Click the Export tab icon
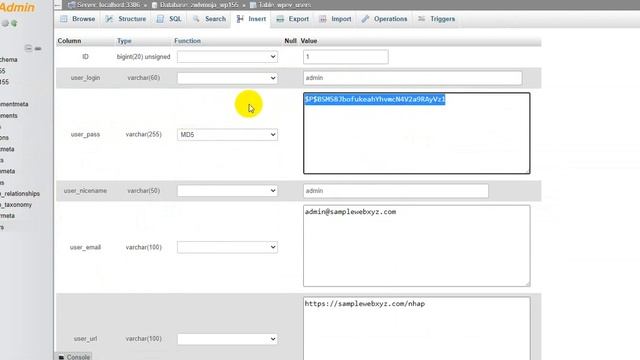This screenshot has width=640, height=360. tap(280, 19)
